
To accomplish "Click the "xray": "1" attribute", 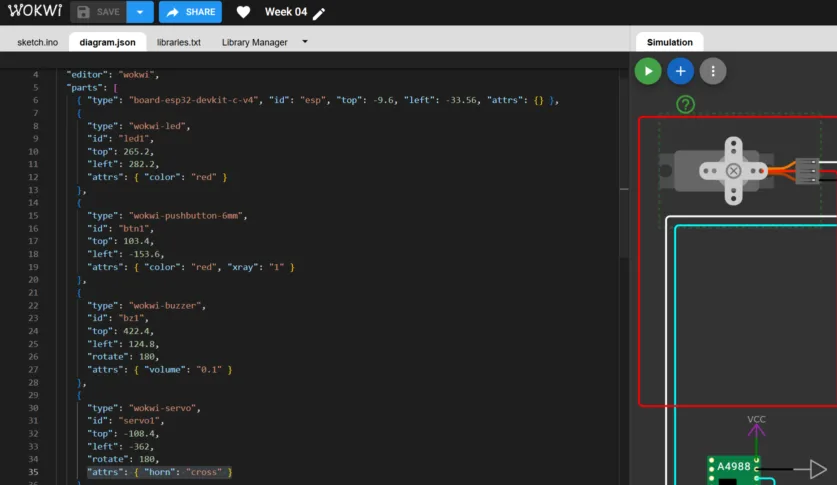I will [x=256, y=267].
